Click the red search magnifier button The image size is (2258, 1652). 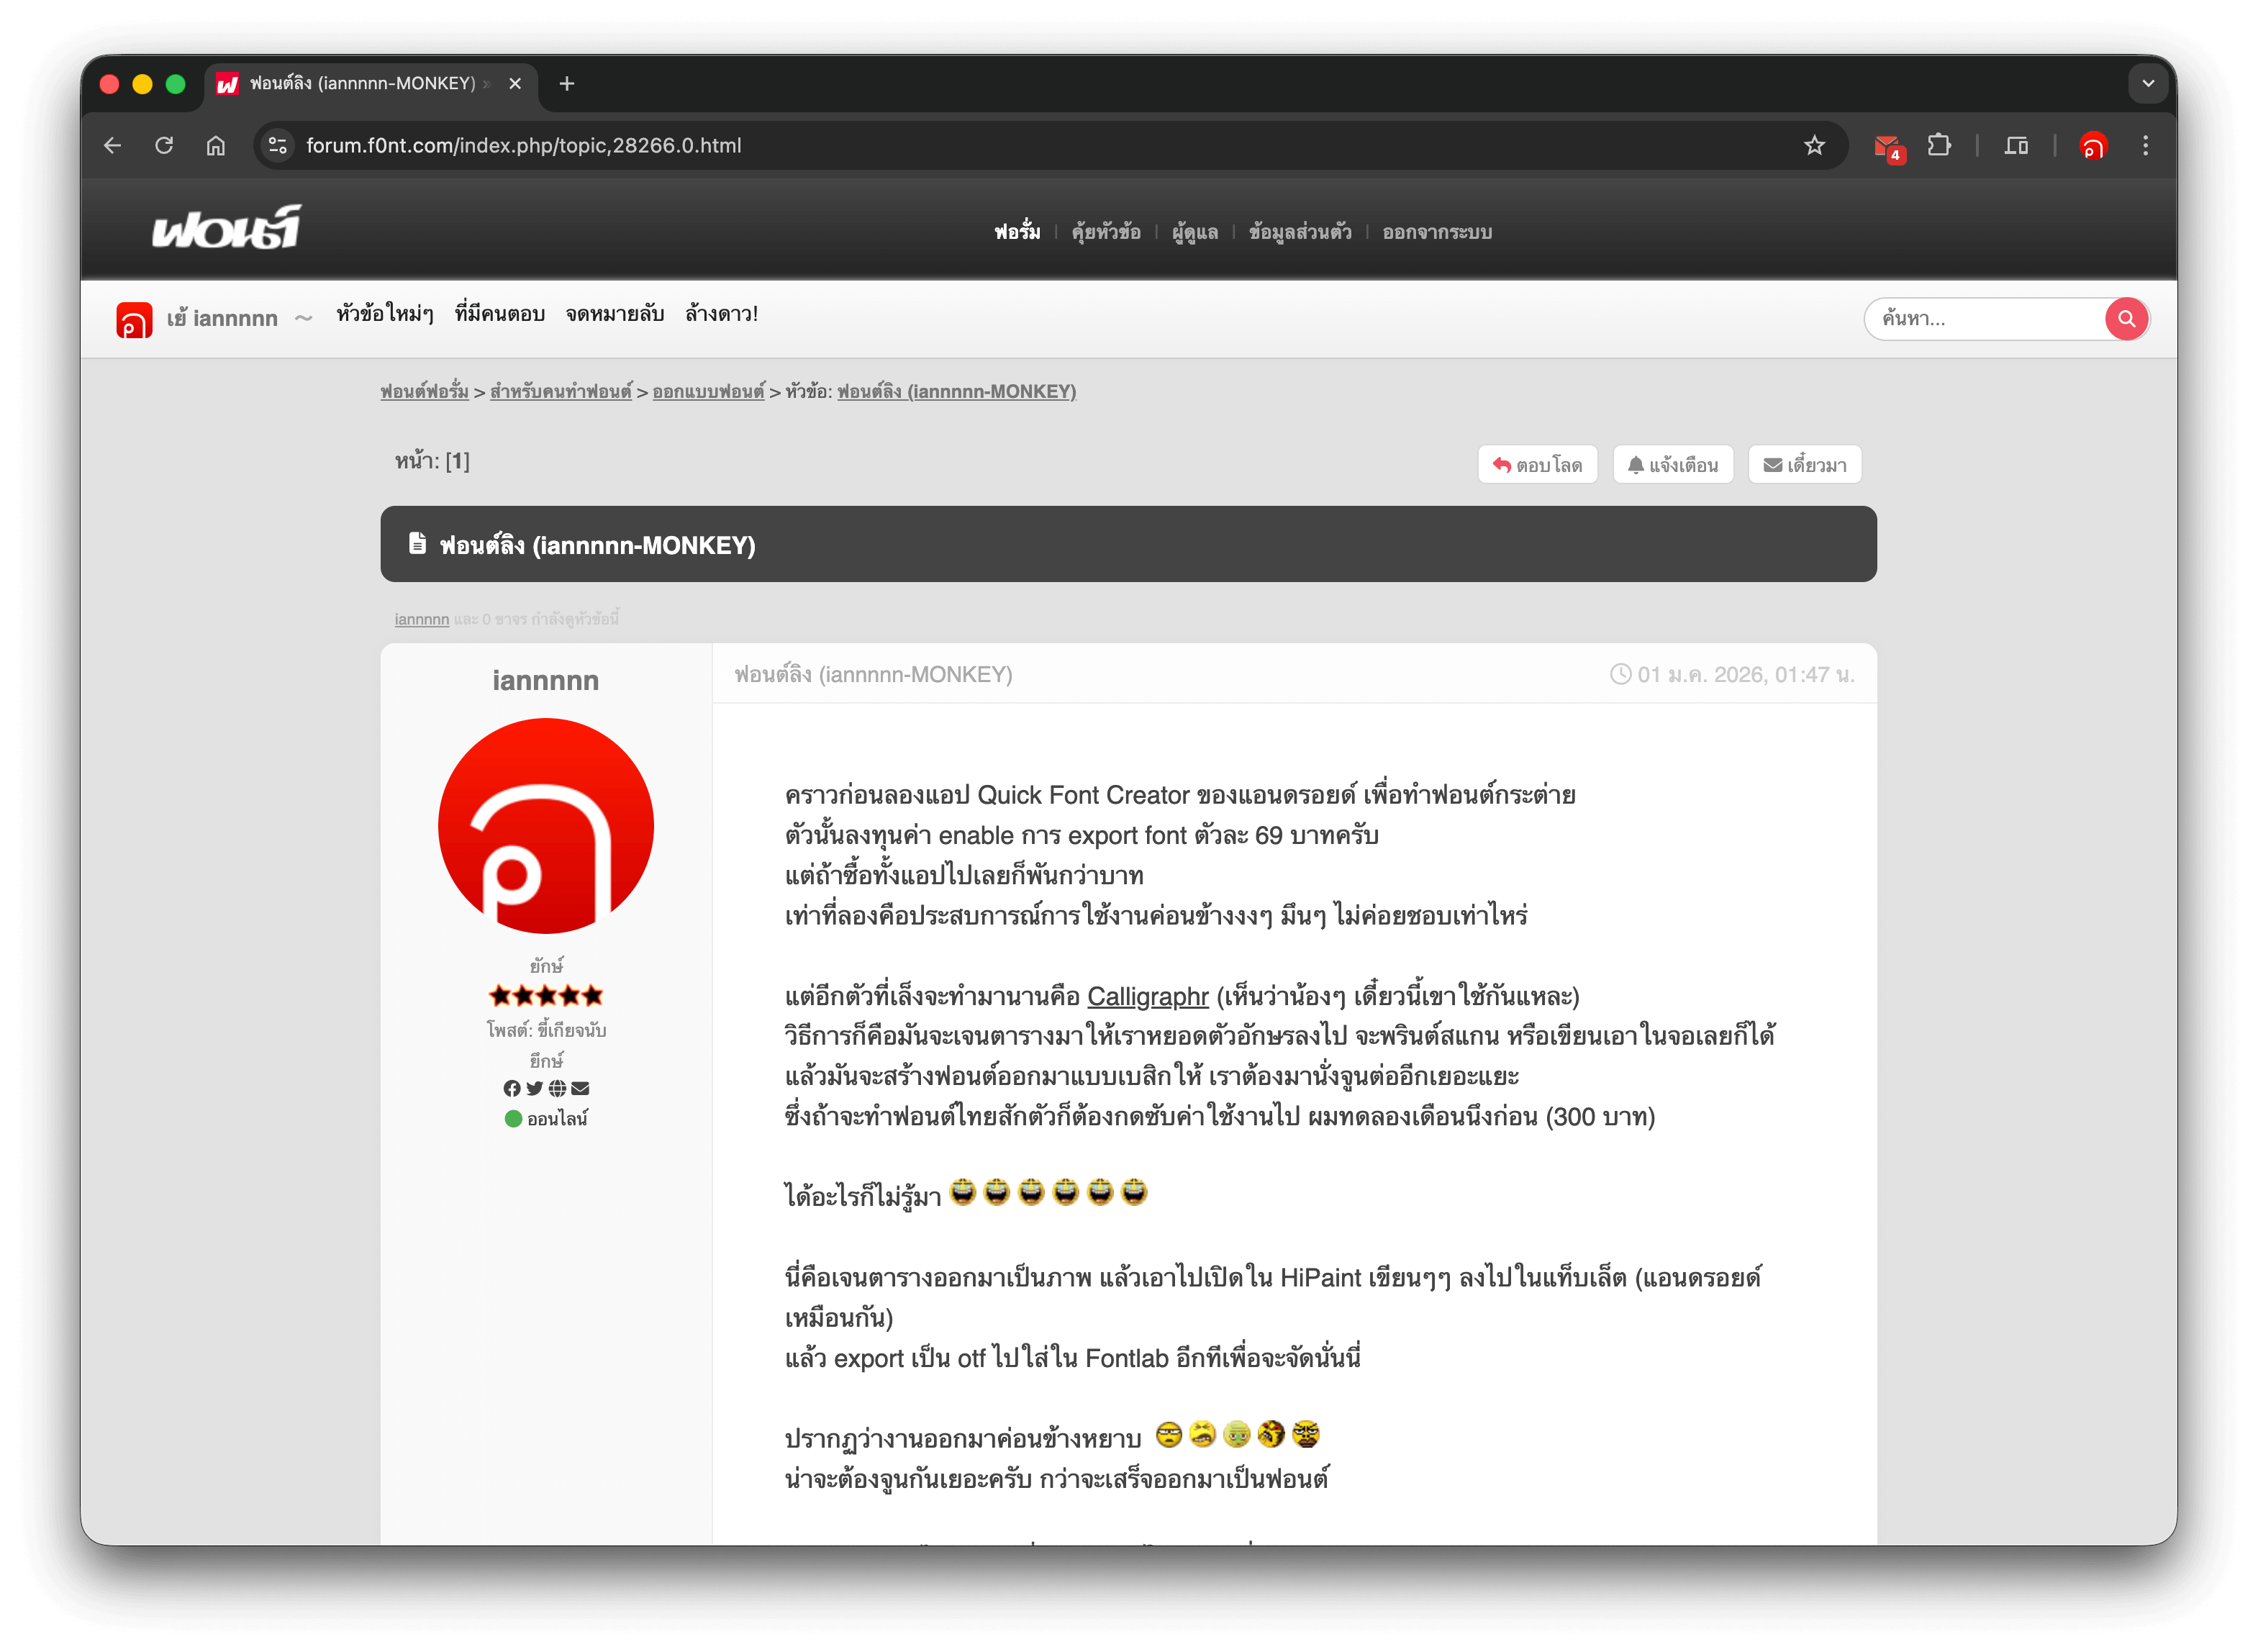2125,319
